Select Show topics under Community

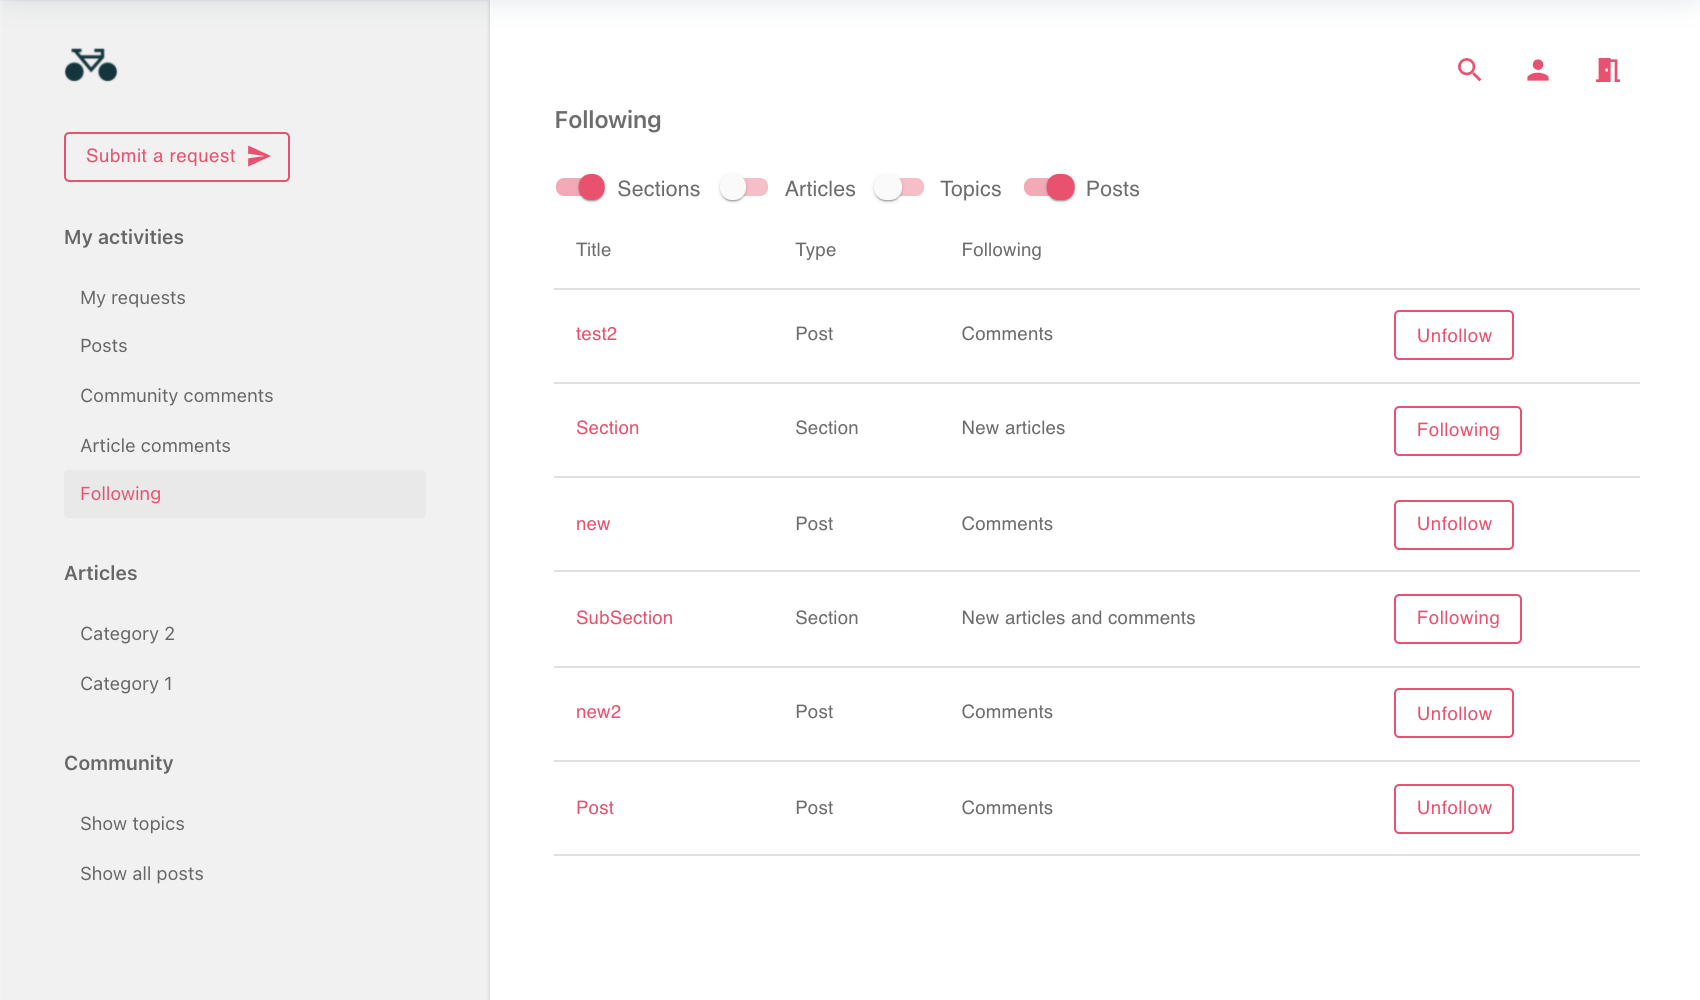coord(132,824)
